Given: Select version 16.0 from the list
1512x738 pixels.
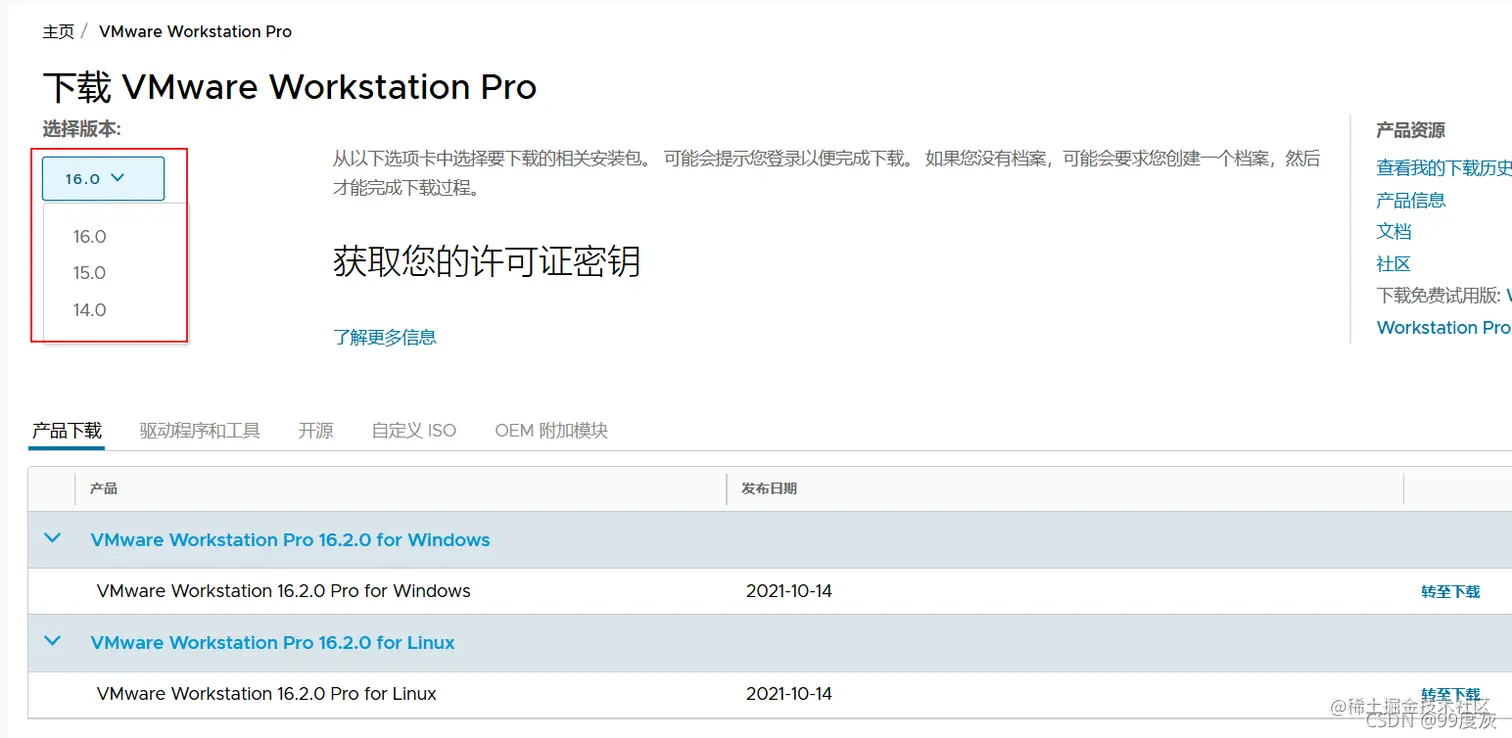Looking at the screenshot, I should point(89,237).
